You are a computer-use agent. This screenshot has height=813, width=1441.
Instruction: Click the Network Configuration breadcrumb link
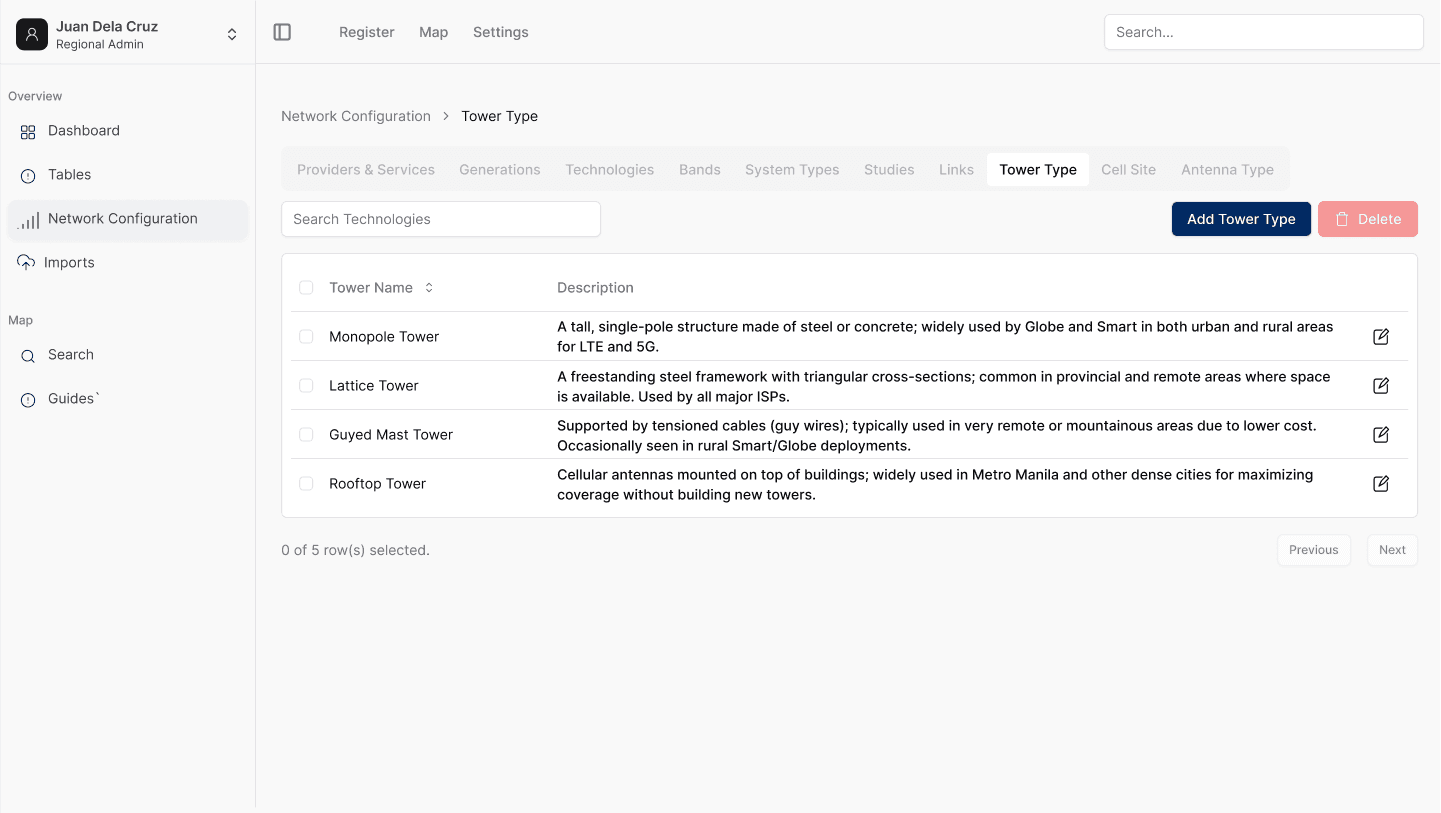tap(356, 116)
